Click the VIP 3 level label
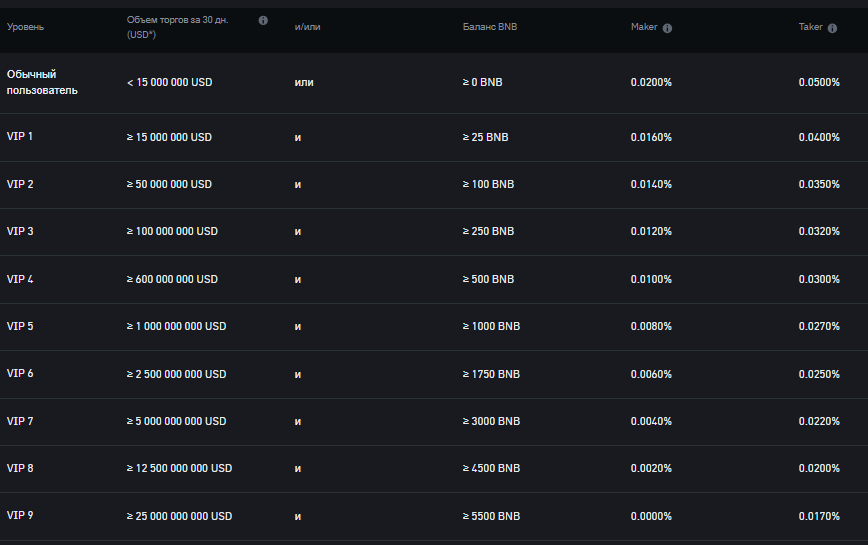The image size is (868, 545). click(20, 231)
